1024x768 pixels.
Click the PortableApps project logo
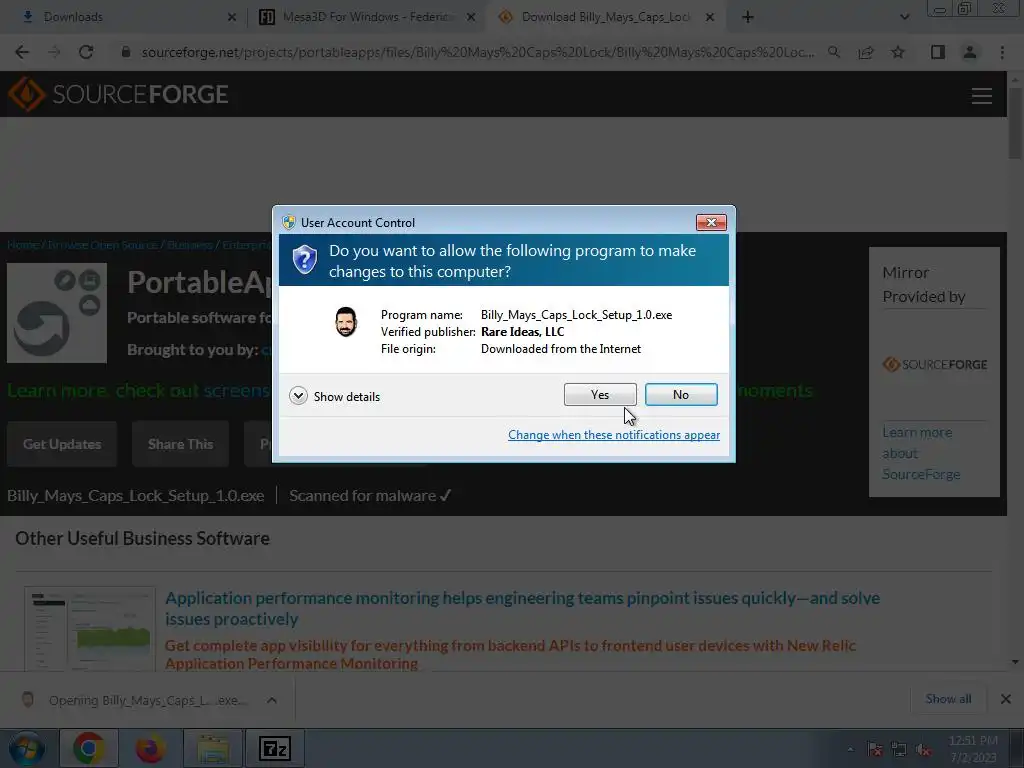point(57,313)
